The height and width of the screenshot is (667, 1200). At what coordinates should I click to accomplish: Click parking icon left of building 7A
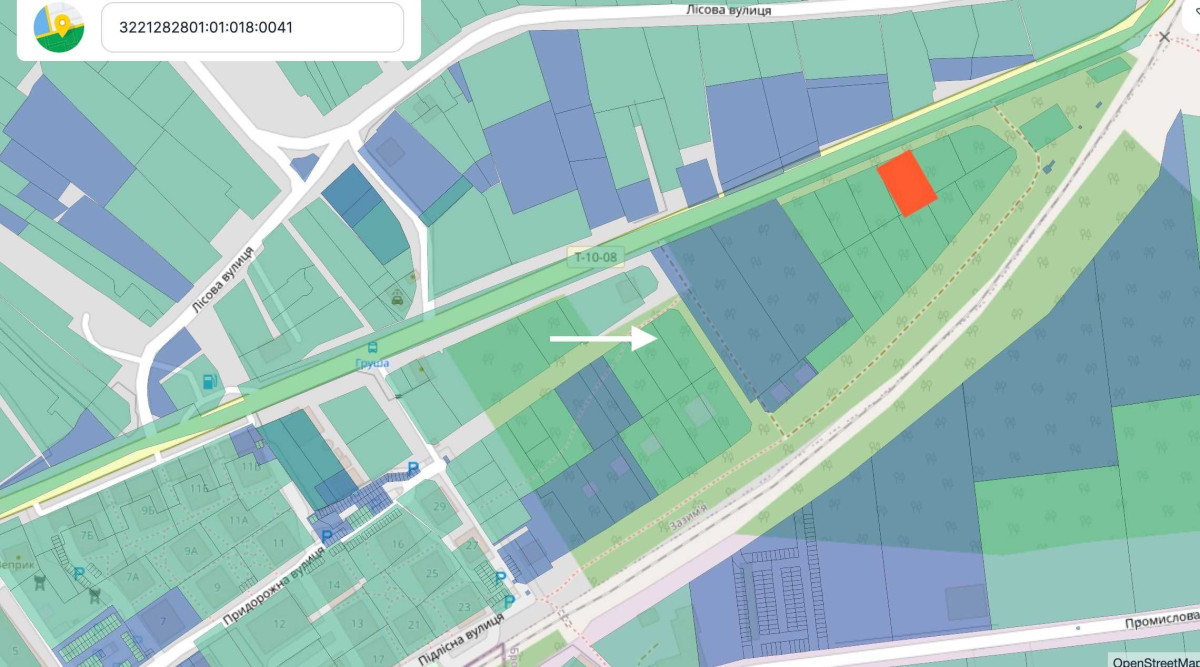[78, 573]
